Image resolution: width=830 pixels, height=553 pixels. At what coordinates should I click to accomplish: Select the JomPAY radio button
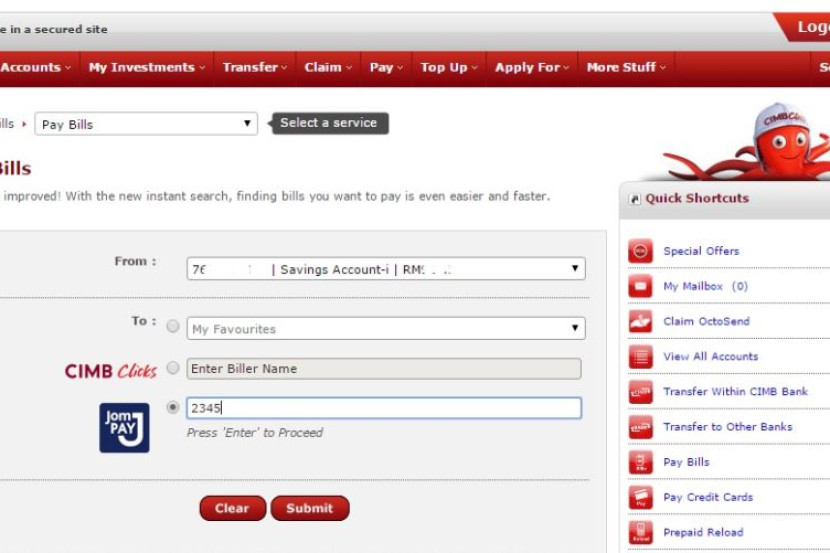(x=173, y=408)
